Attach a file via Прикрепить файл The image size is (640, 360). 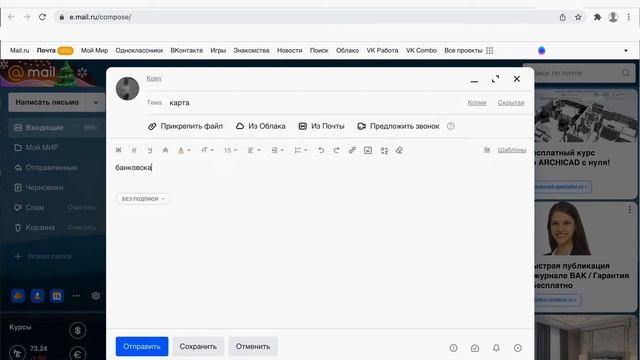185,126
